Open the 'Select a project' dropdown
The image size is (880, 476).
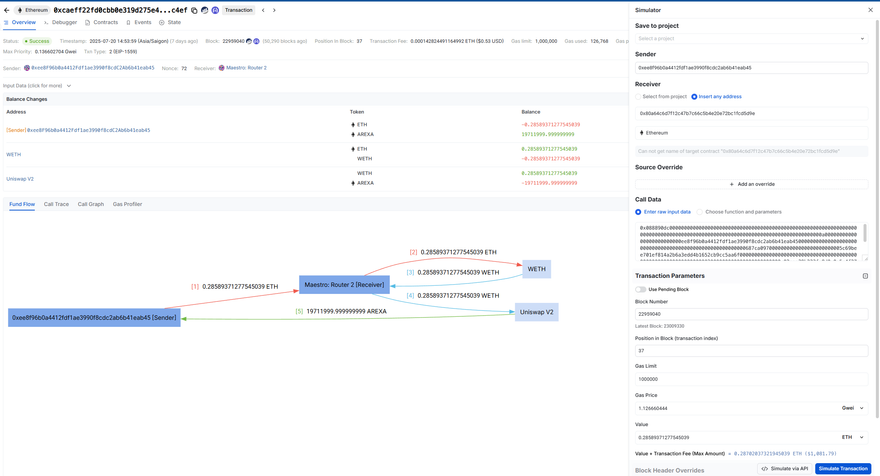(x=751, y=39)
